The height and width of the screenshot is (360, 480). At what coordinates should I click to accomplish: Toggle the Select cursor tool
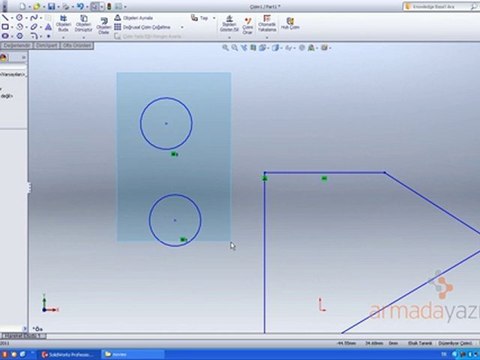(95, 6)
